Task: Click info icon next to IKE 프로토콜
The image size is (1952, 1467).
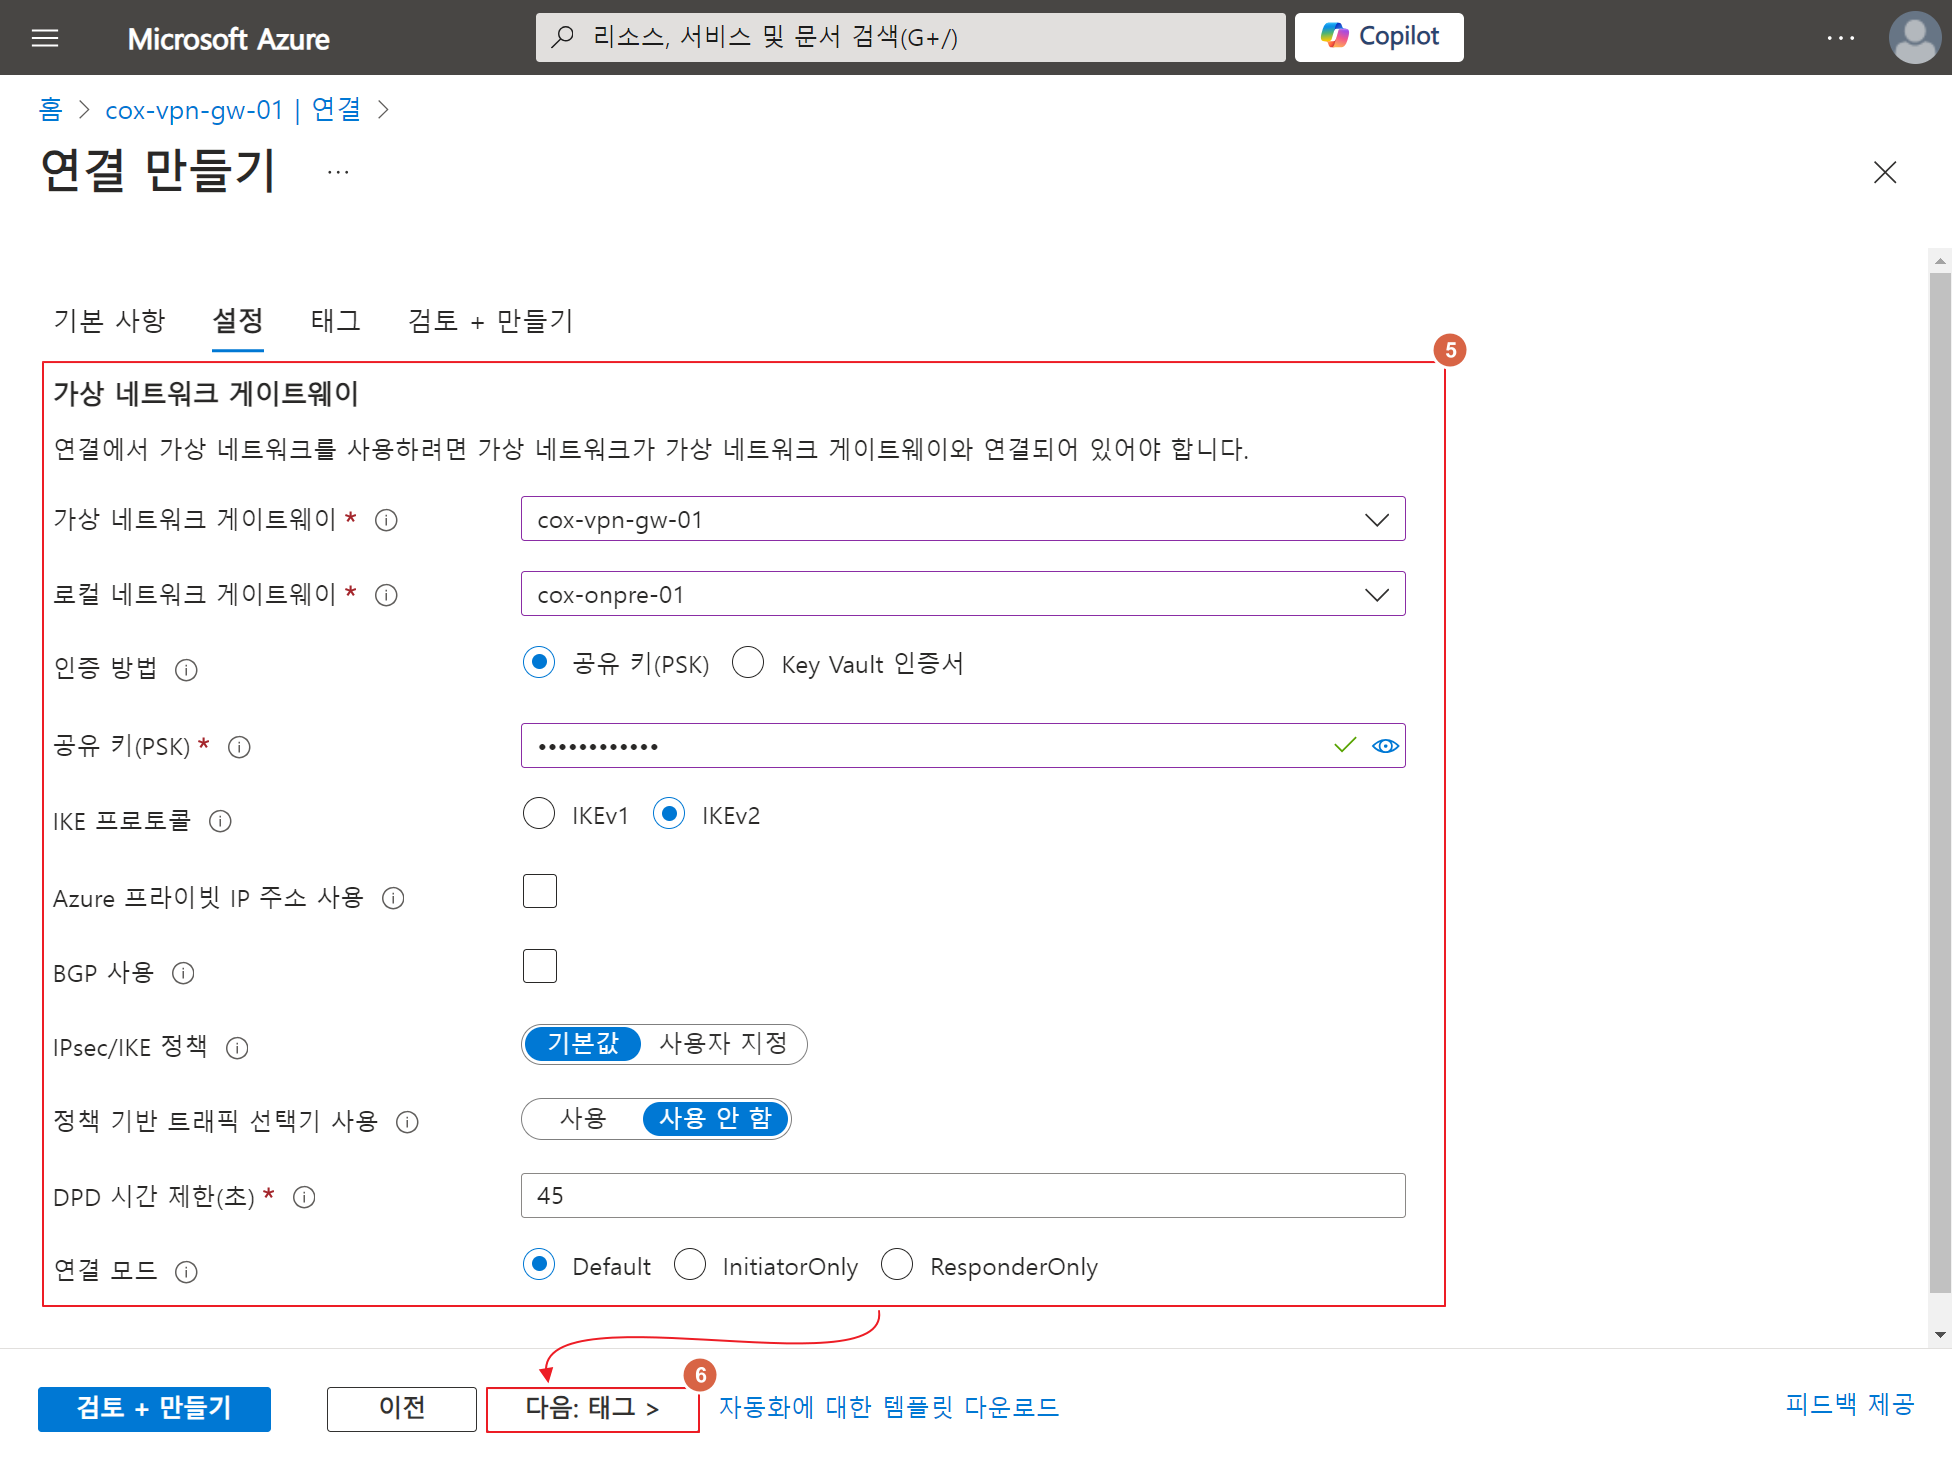Action: [x=220, y=821]
